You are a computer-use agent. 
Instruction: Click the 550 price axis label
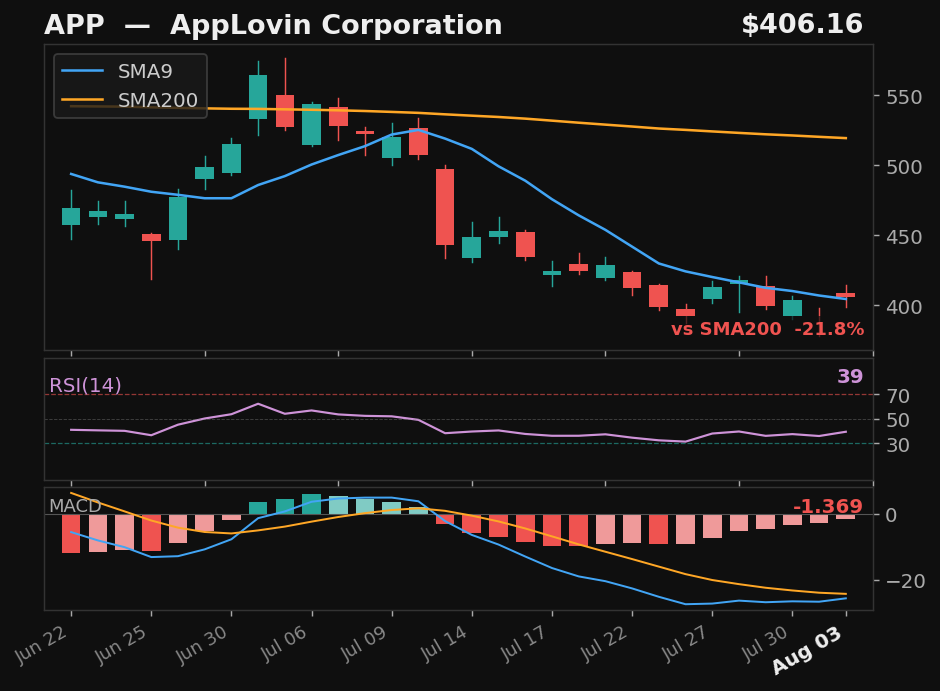904,97
